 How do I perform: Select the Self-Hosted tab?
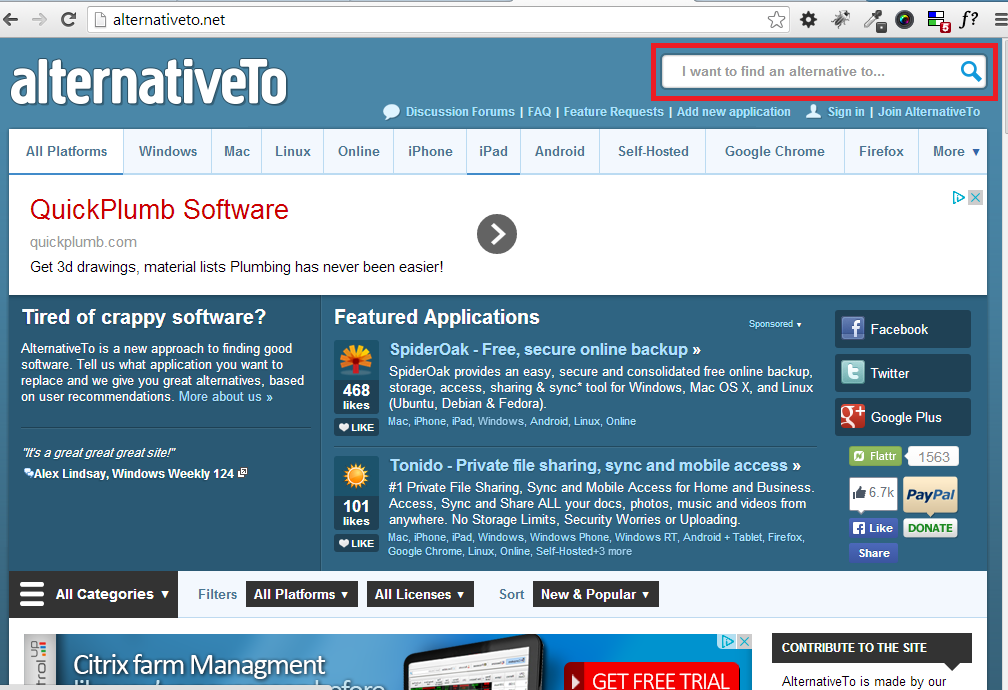pyautogui.click(x=653, y=152)
